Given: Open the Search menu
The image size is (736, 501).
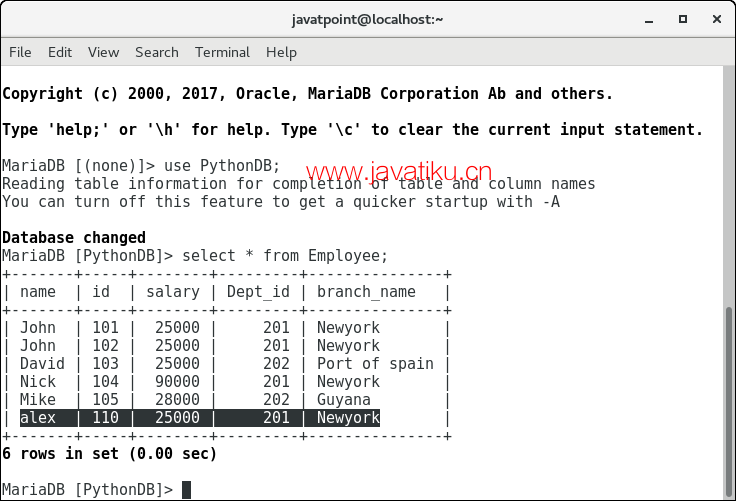Looking at the screenshot, I should pos(157,52).
